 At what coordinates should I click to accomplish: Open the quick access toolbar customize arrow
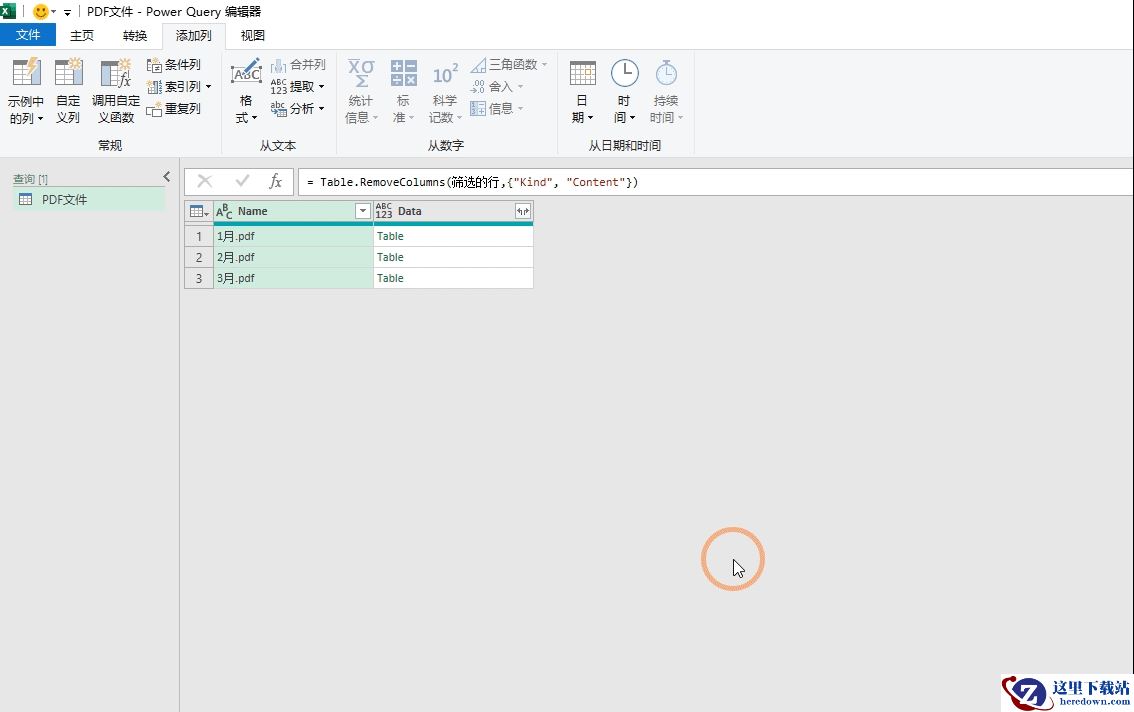[x=67, y=12]
